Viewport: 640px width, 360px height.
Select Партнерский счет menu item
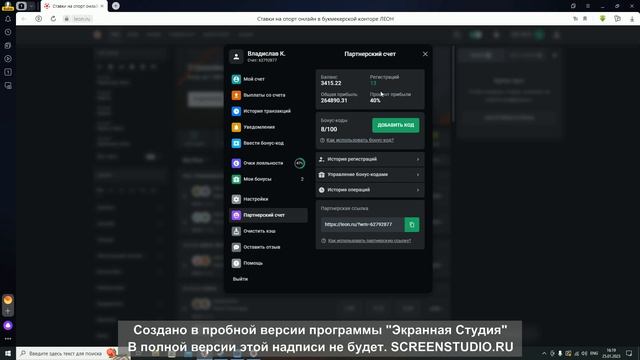click(269, 215)
